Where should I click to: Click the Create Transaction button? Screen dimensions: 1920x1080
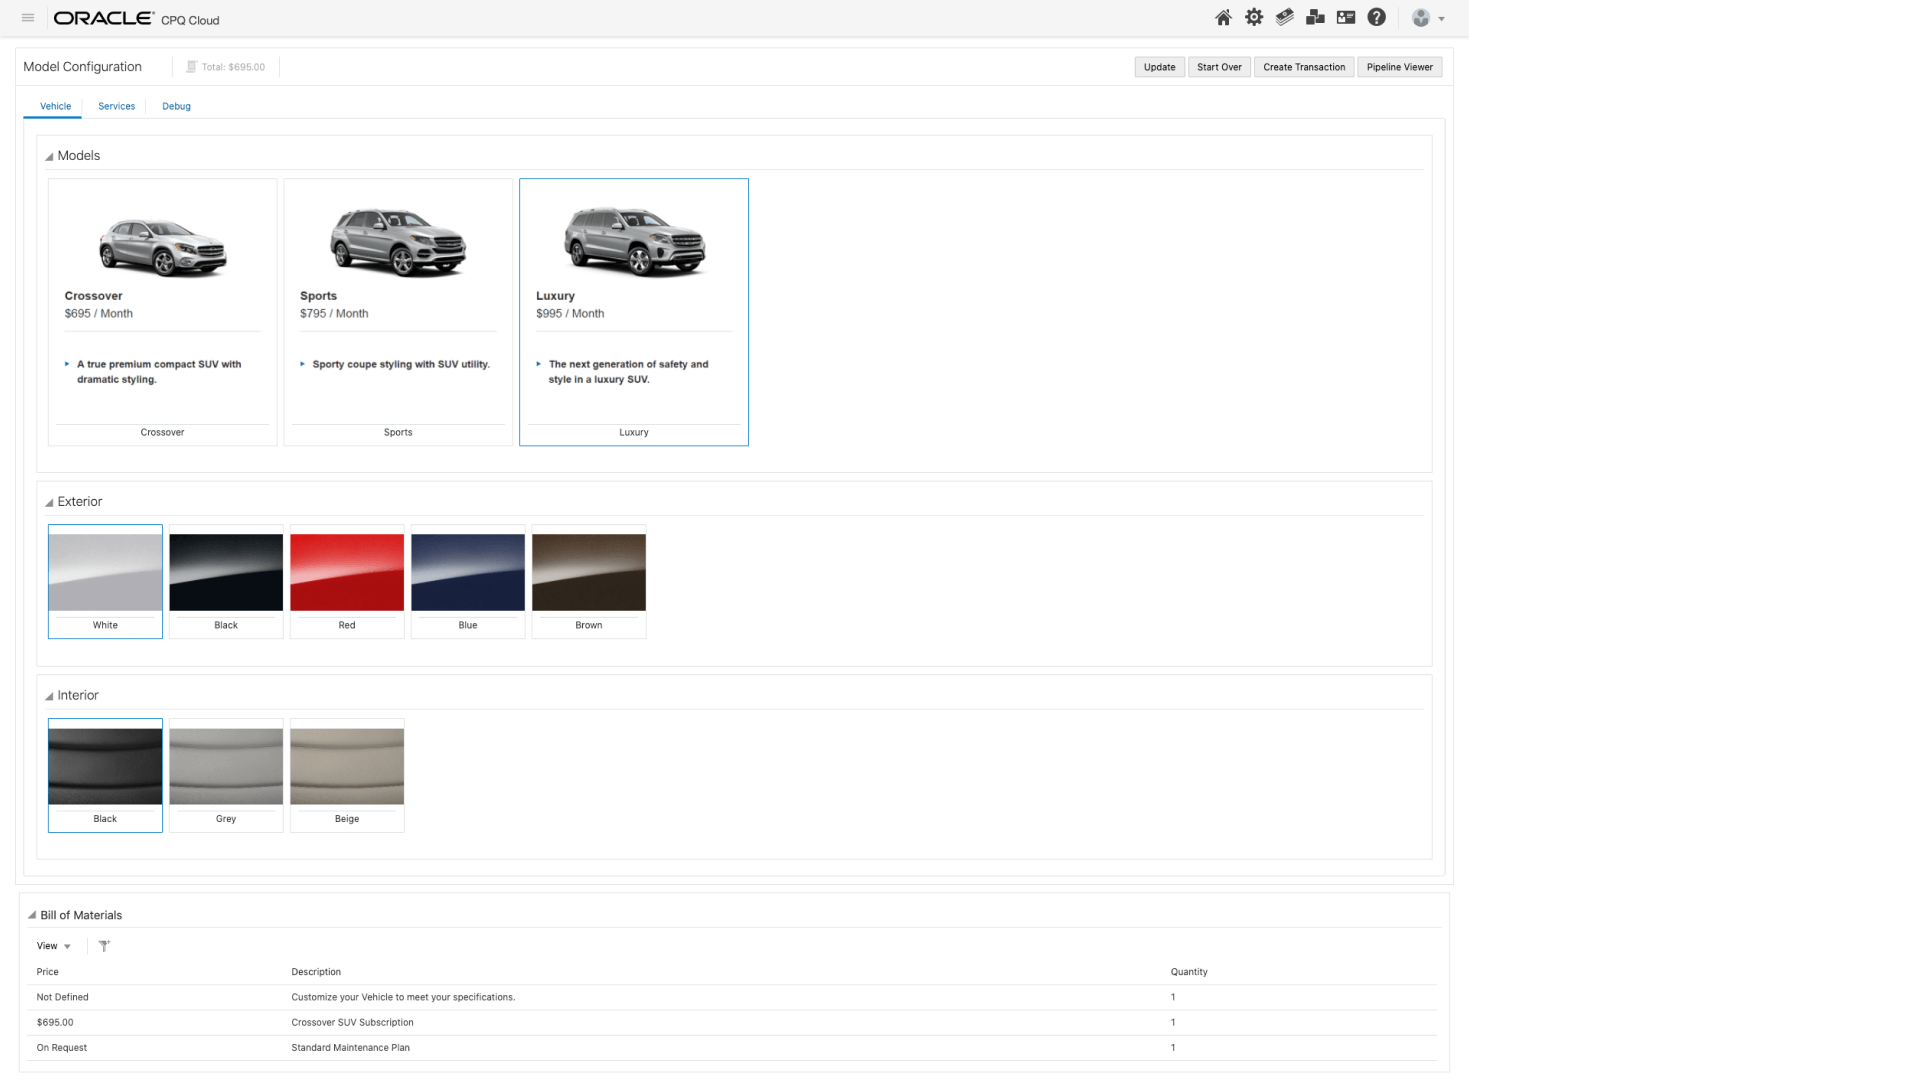pos(1304,67)
